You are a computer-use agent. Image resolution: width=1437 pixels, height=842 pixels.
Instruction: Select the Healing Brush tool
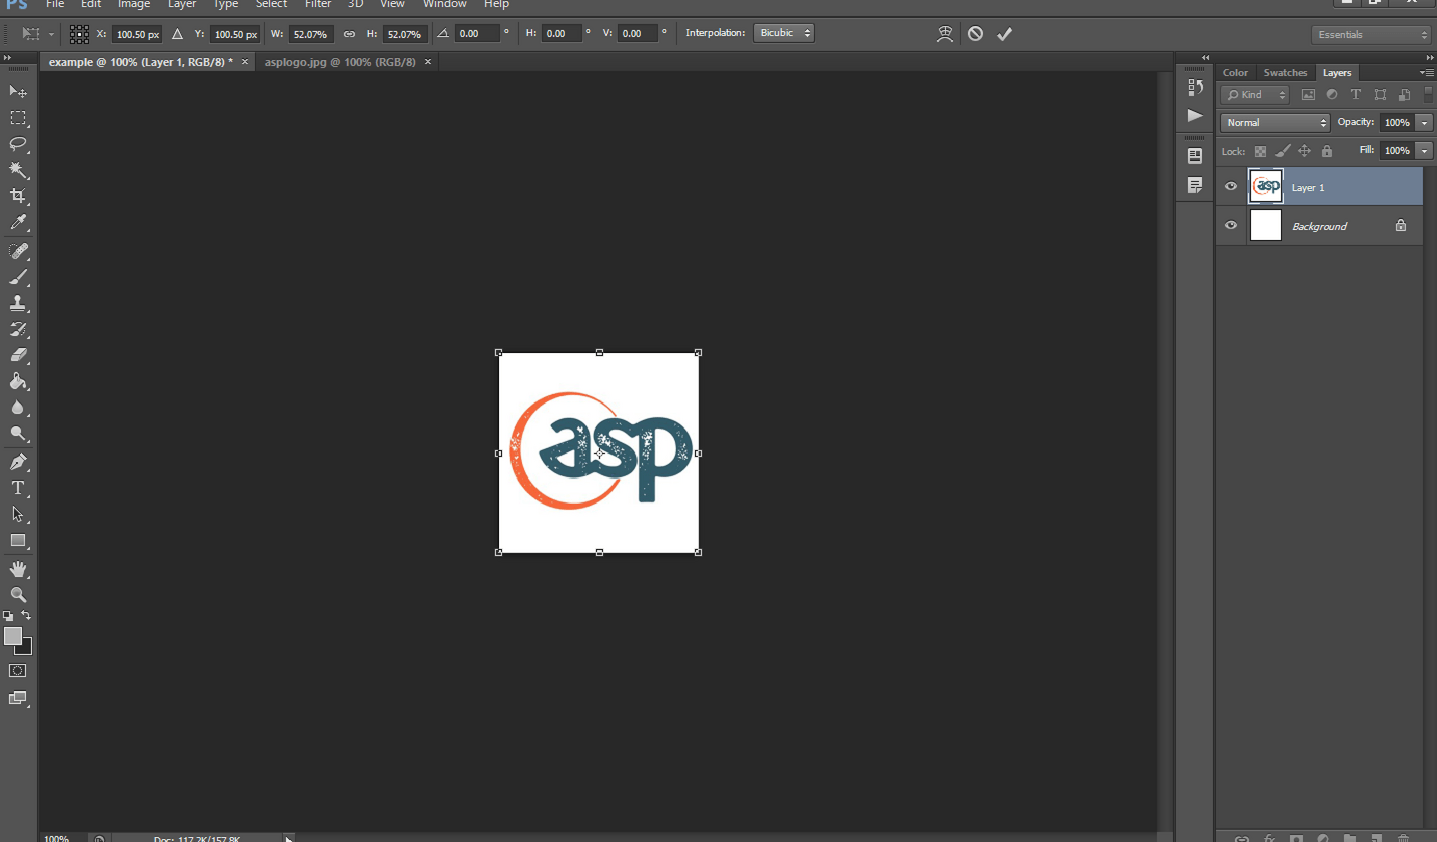(x=18, y=251)
